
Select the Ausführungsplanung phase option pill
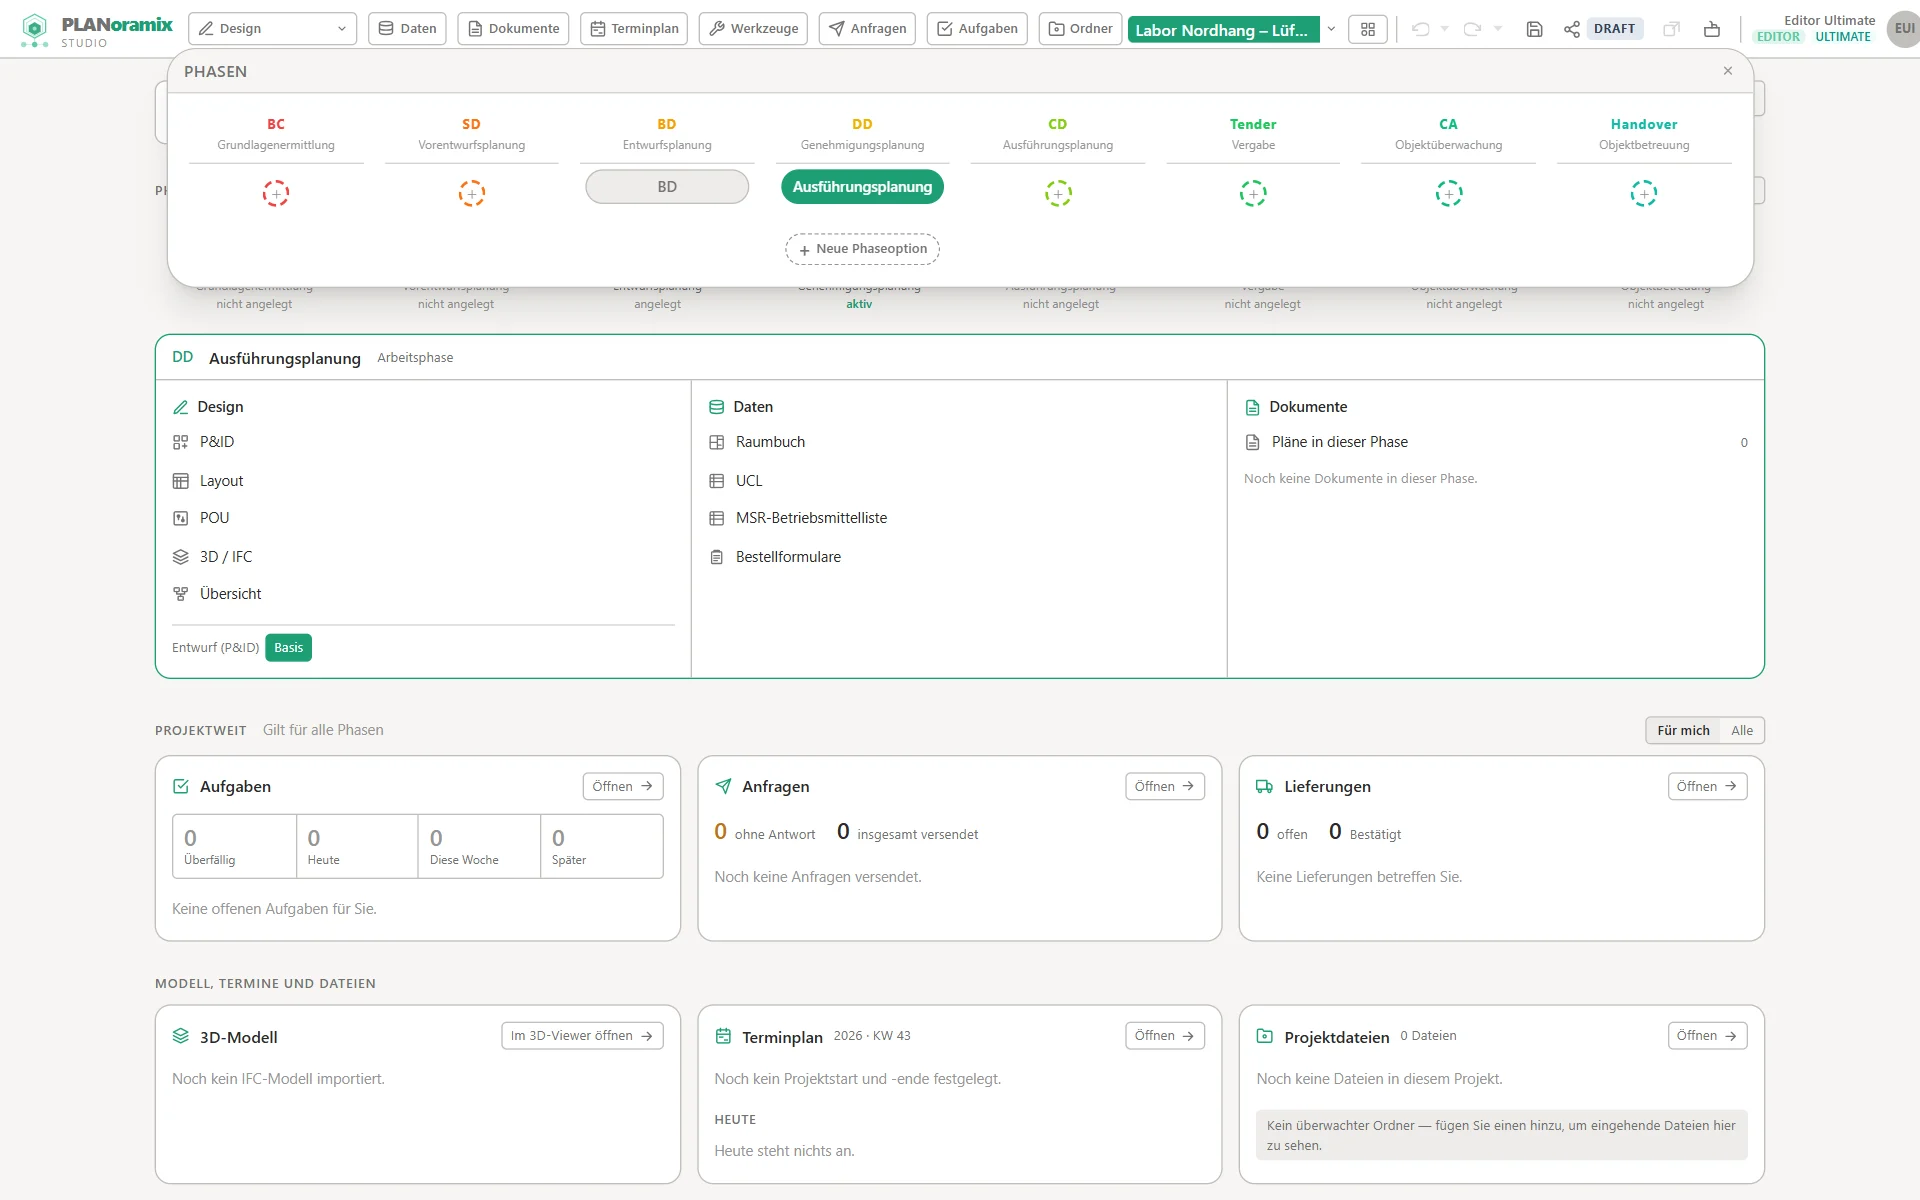(x=862, y=187)
